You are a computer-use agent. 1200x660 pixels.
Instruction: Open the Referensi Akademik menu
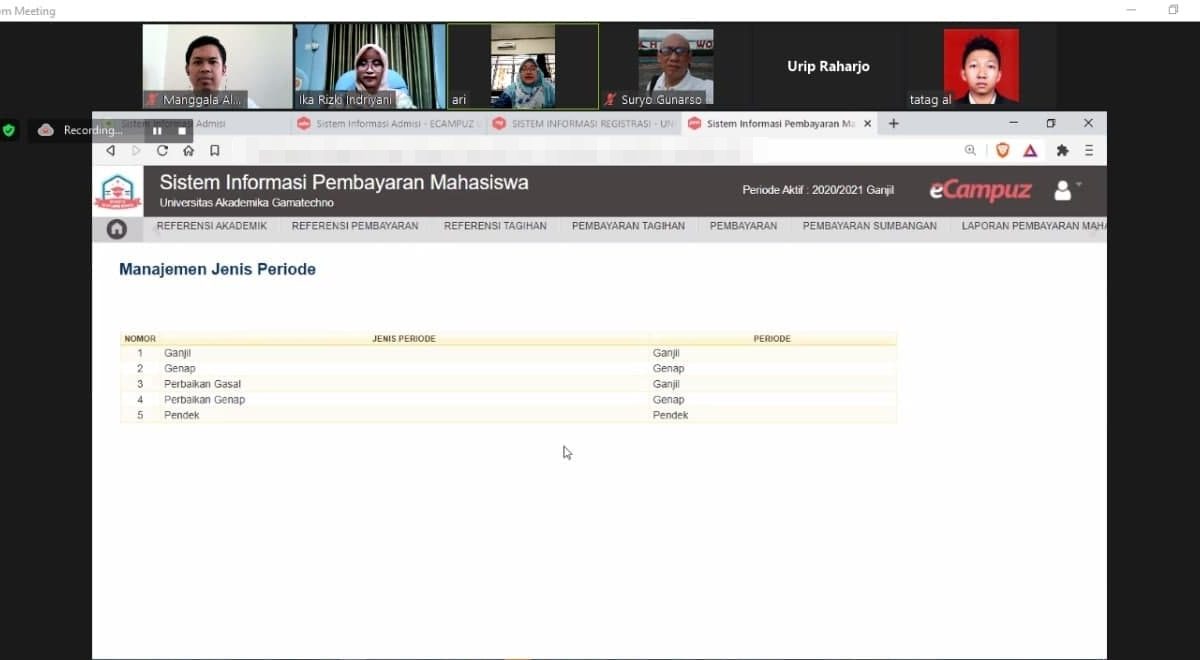pos(211,226)
